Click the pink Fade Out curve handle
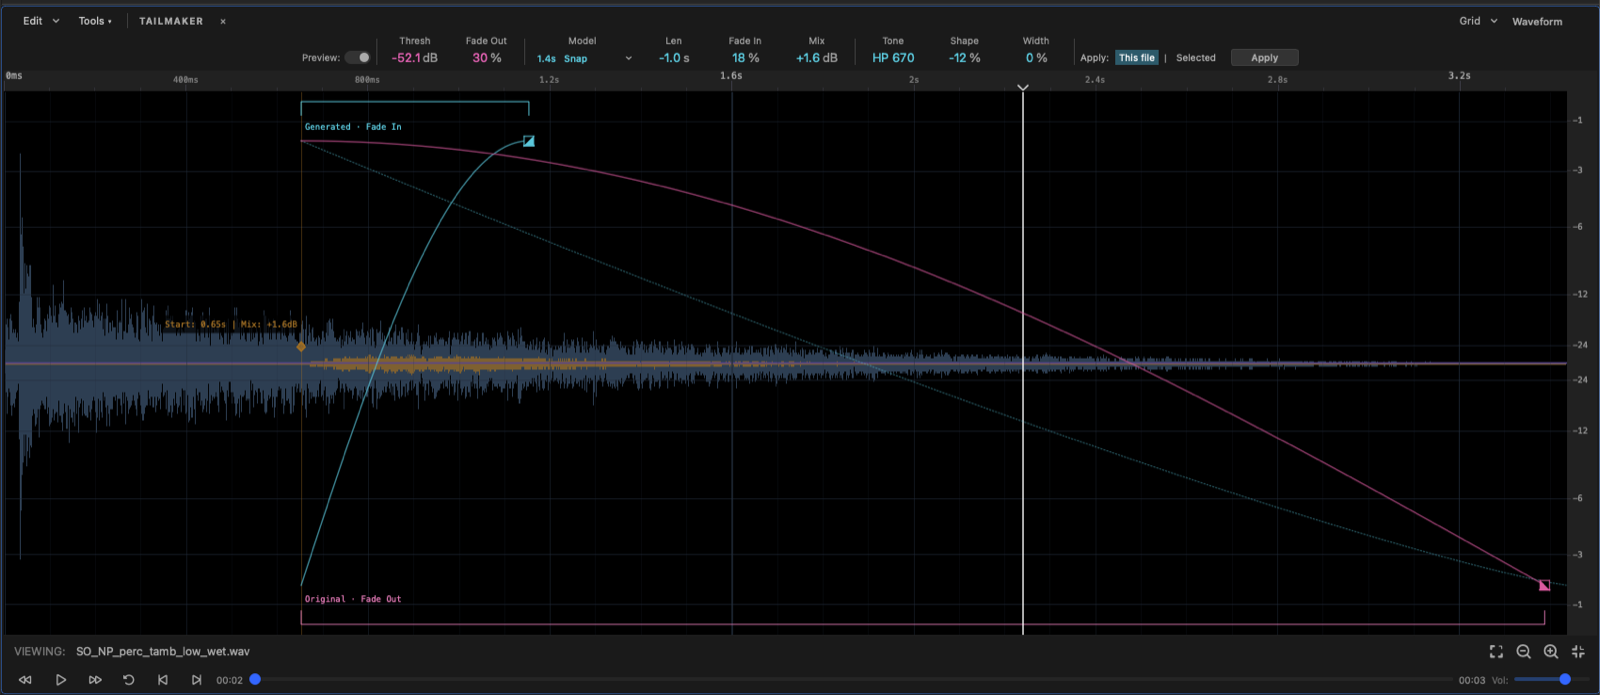Viewport: 1600px width, 695px height. 1544,585
